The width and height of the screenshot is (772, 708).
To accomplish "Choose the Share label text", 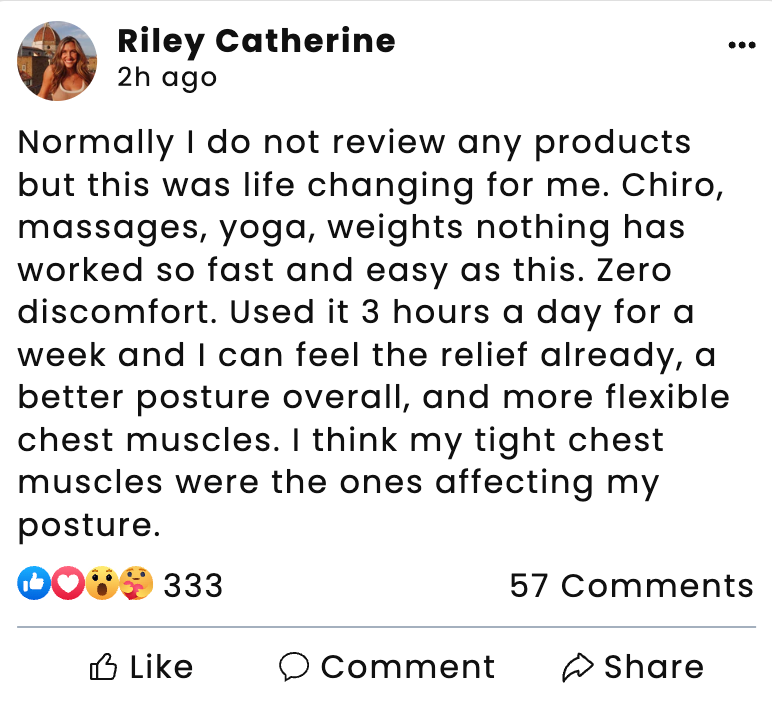I will coord(654,667).
